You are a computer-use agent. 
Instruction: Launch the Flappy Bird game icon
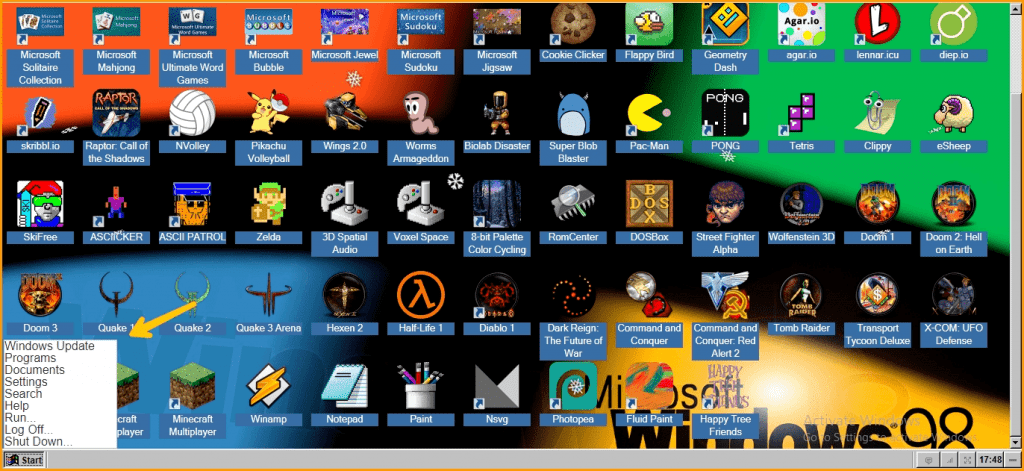(649, 23)
